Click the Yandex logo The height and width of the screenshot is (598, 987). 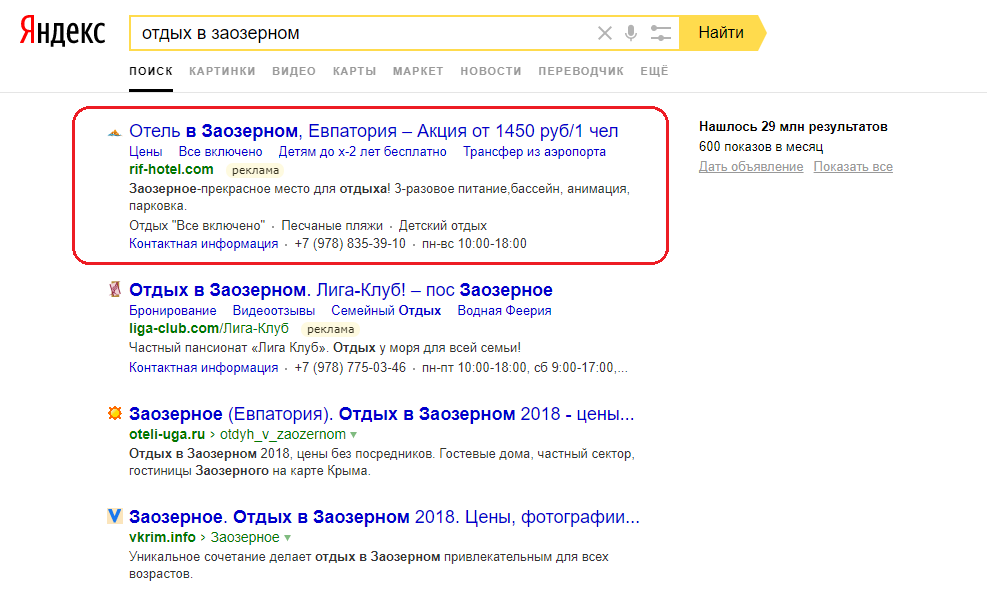pyautogui.click(x=62, y=32)
